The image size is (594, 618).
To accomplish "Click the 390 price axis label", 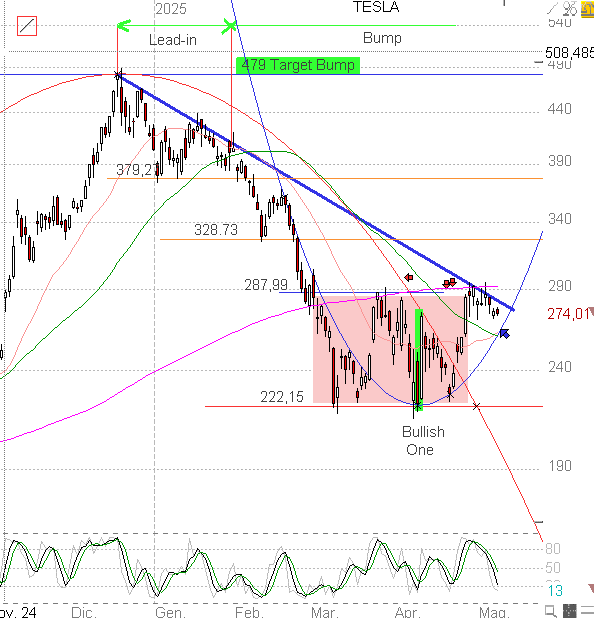I will 559,161.
